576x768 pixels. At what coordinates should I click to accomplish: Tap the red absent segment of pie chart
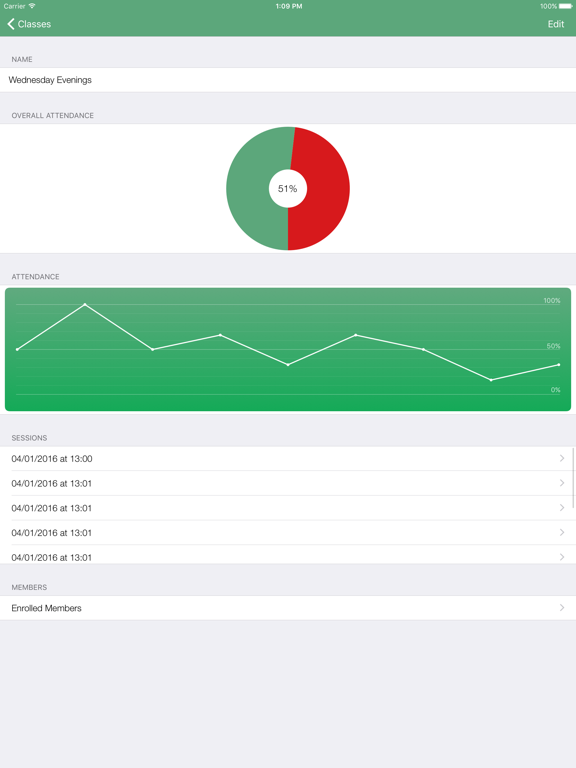pyautogui.click(x=326, y=189)
